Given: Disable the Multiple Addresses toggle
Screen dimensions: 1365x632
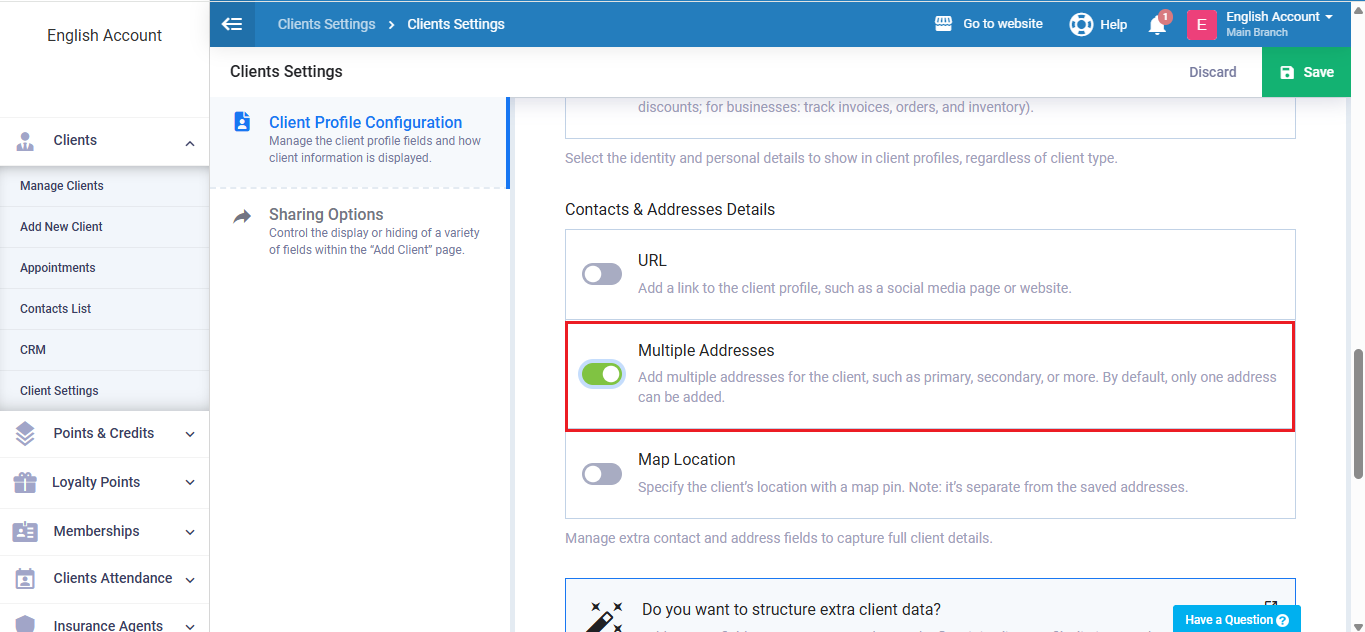Looking at the screenshot, I should click(602, 374).
